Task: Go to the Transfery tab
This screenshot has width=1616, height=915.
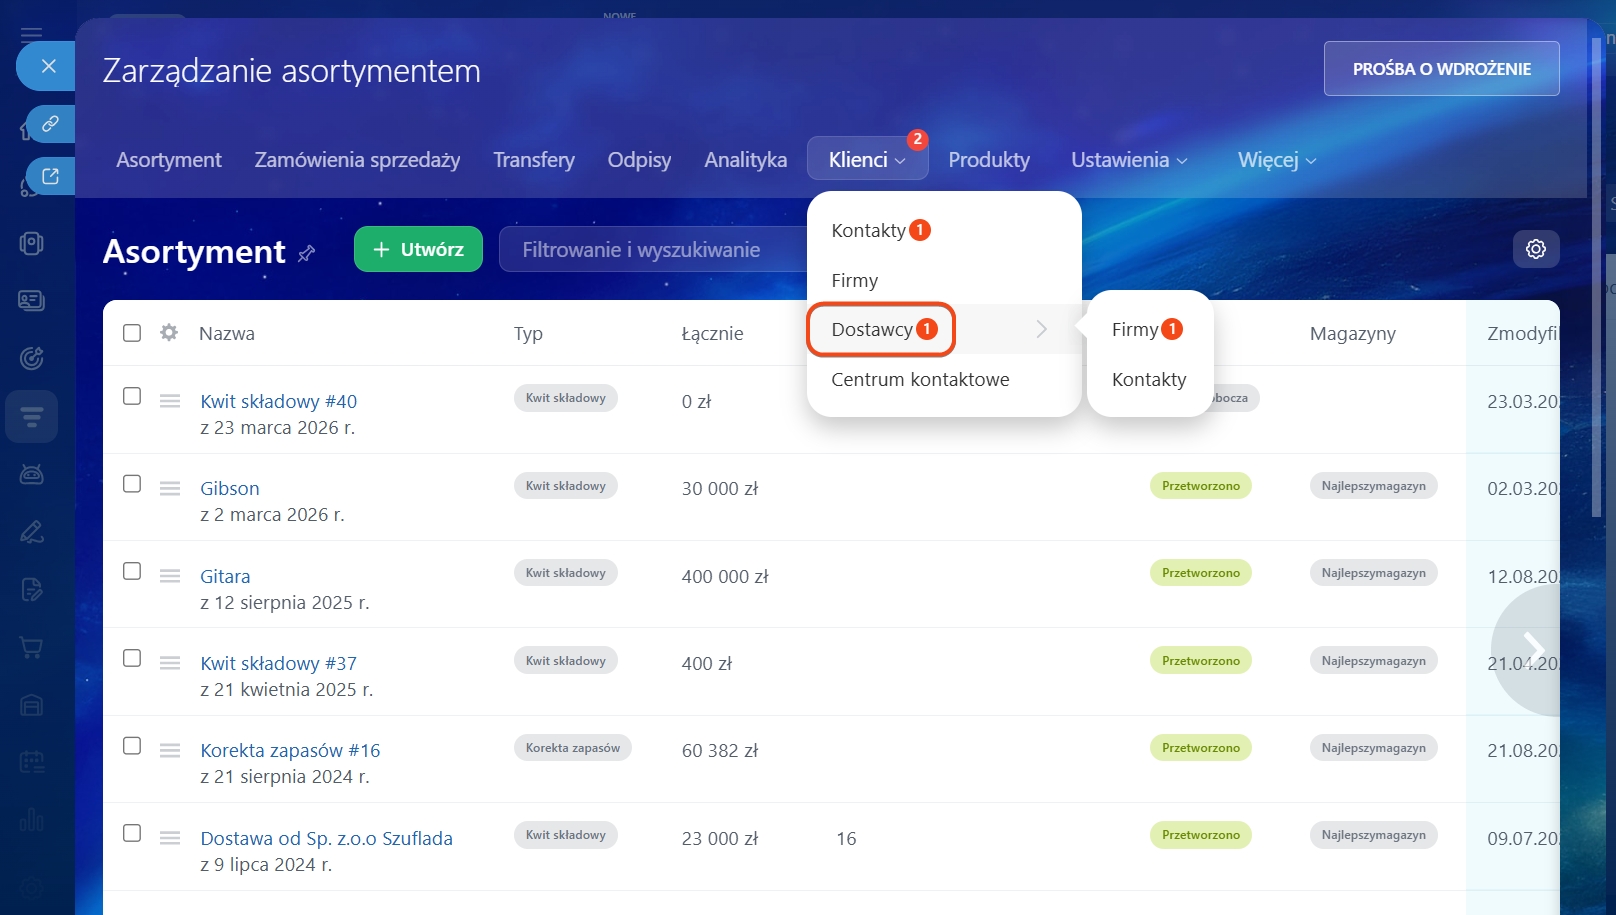Action: pyautogui.click(x=534, y=160)
